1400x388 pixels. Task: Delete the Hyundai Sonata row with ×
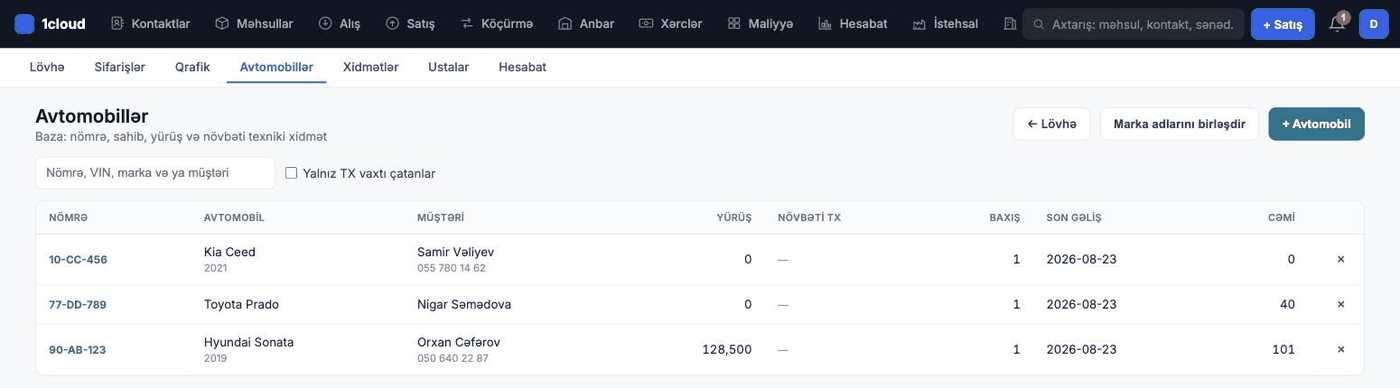point(1341,349)
